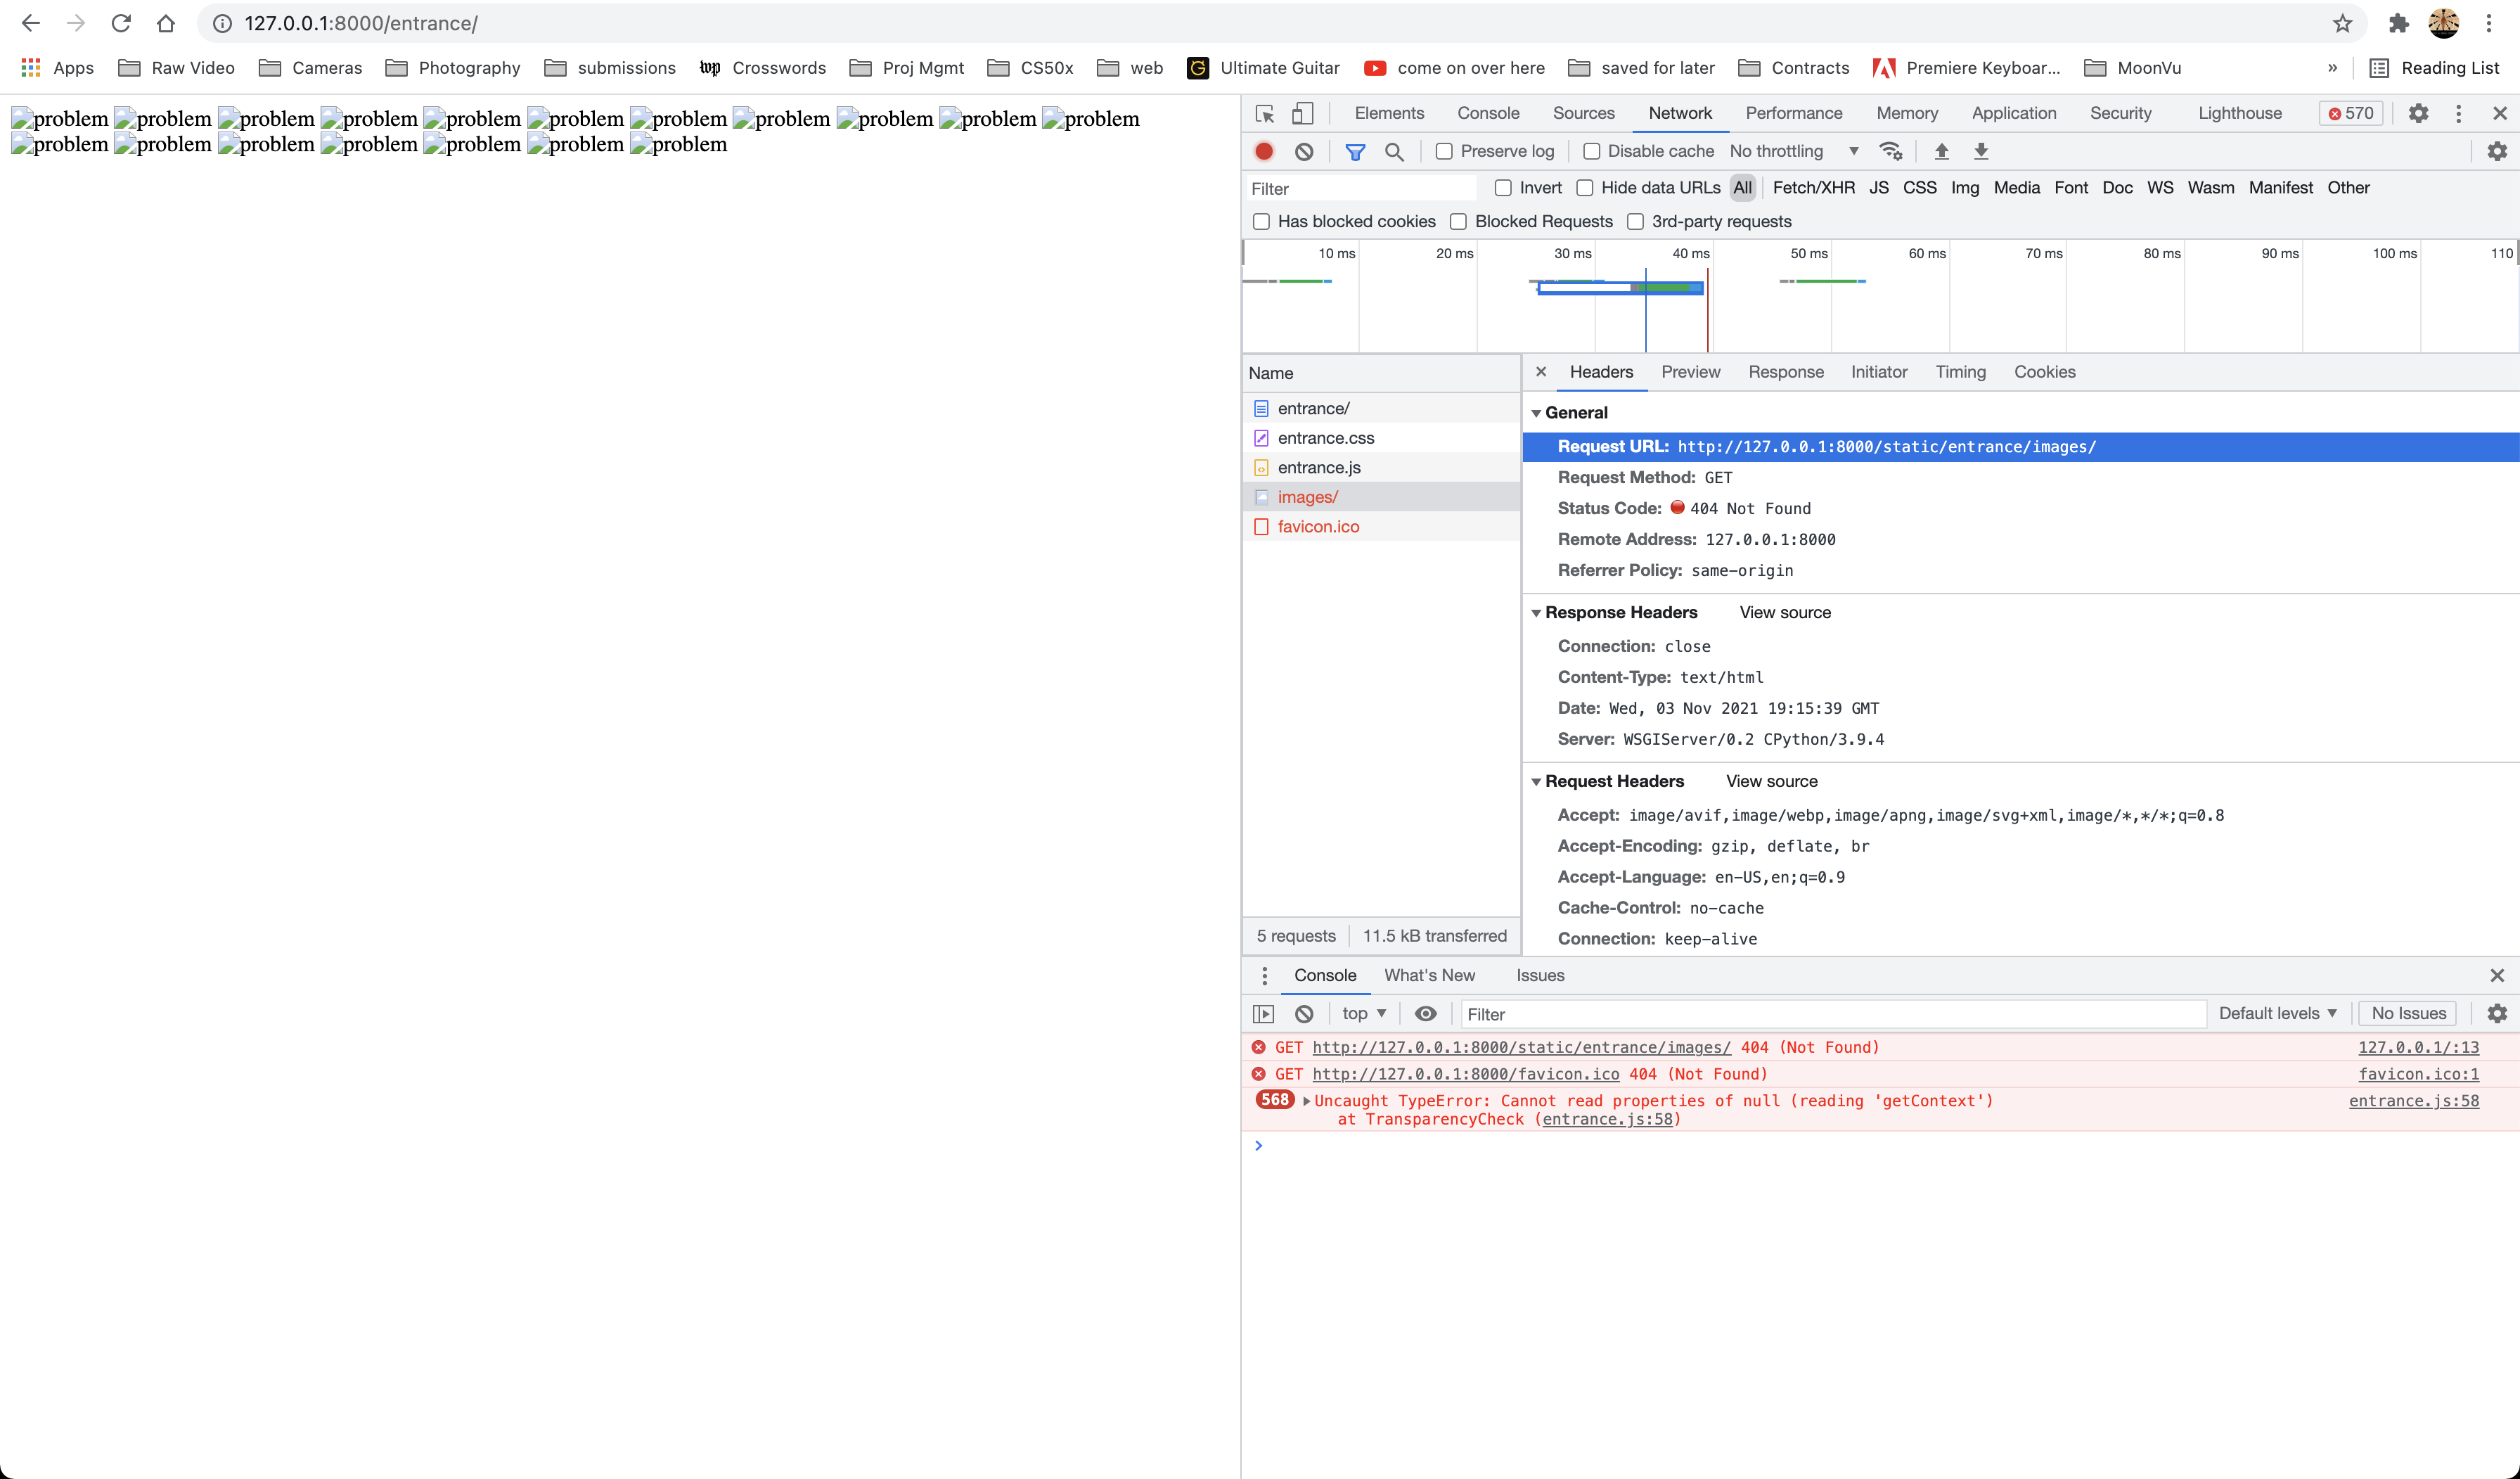Image resolution: width=2520 pixels, height=1479 pixels.
Task: Click View source for Response Headers
Action: 1785,612
